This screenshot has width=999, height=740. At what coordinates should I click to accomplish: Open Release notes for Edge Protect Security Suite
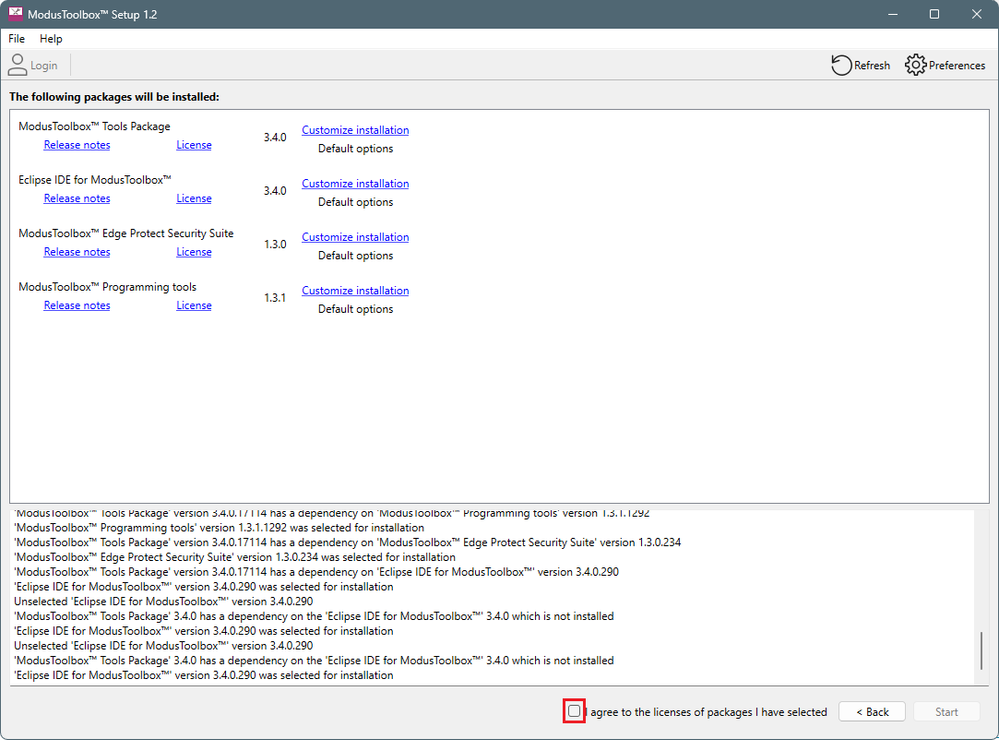point(76,251)
